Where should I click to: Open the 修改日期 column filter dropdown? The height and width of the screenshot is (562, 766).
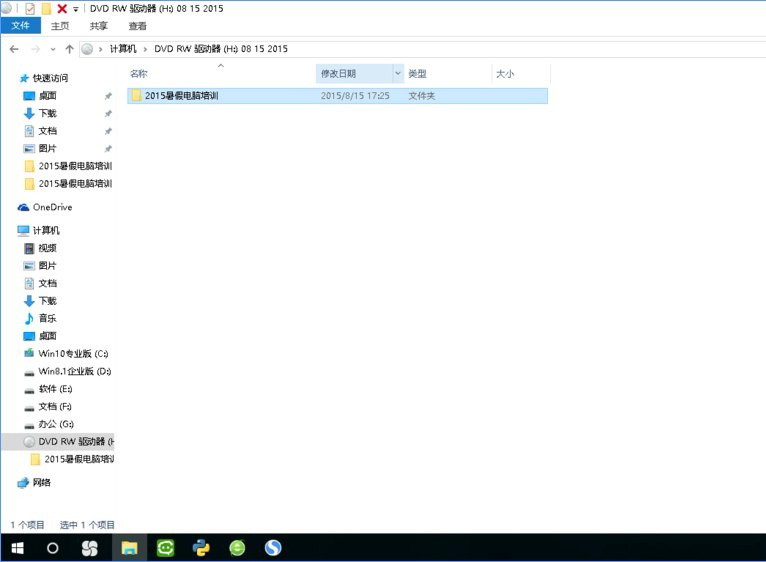point(398,74)
